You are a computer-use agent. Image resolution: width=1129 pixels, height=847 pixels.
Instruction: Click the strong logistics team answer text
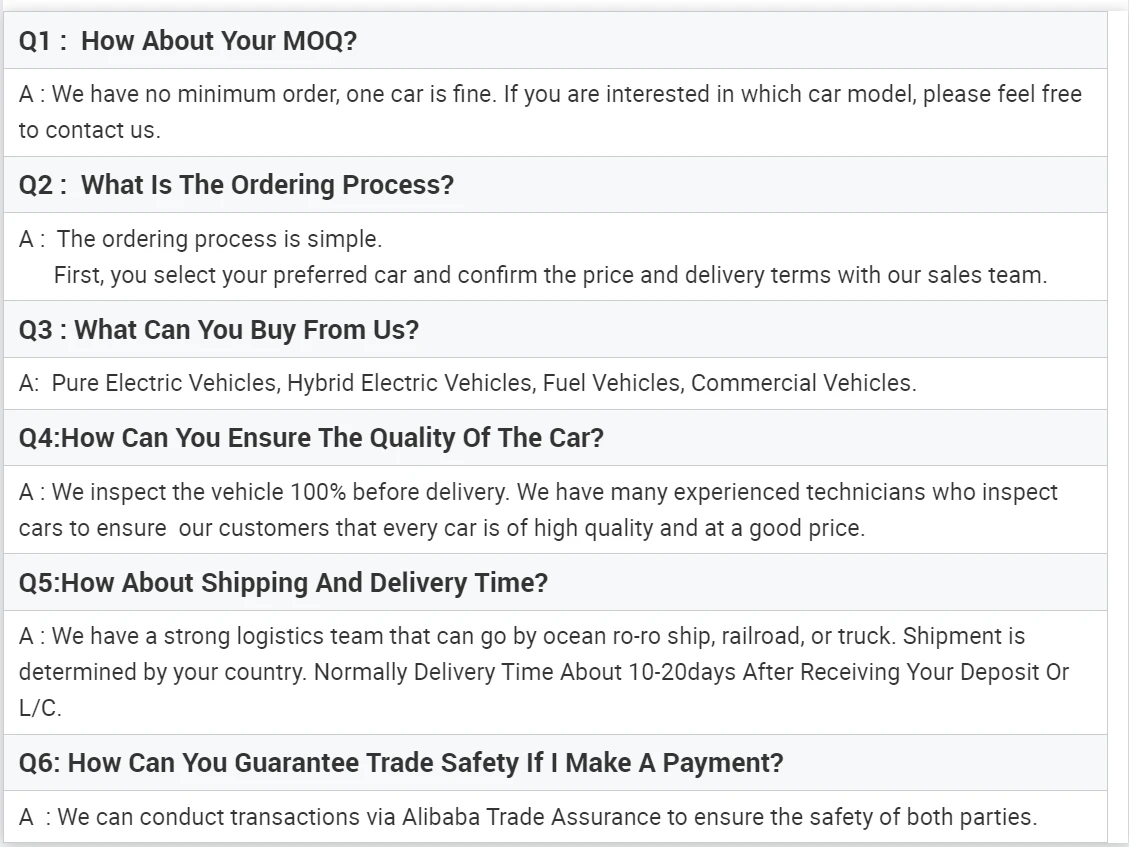[544, 672]
